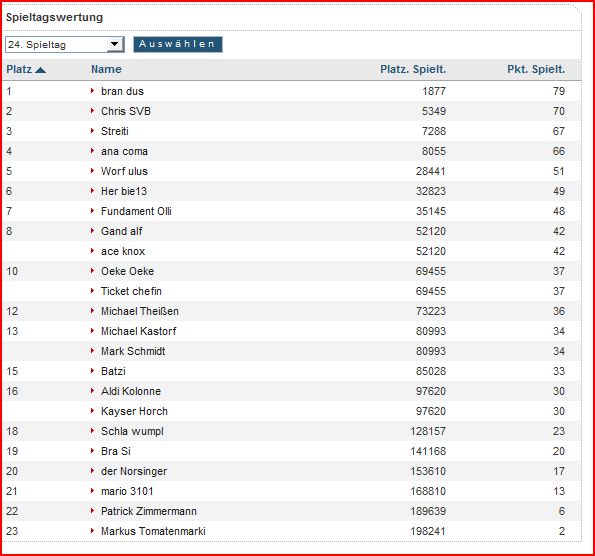Click red arrow beside Streiti

tap(92, 131)
